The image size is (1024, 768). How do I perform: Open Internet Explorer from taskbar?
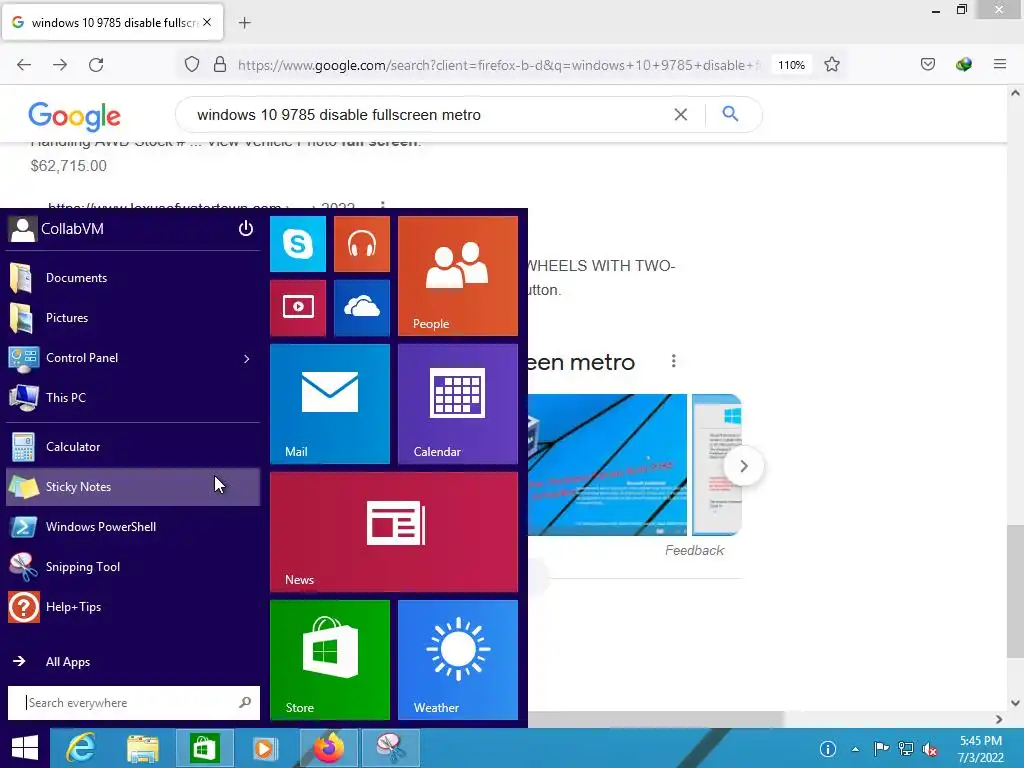point(81,748)
